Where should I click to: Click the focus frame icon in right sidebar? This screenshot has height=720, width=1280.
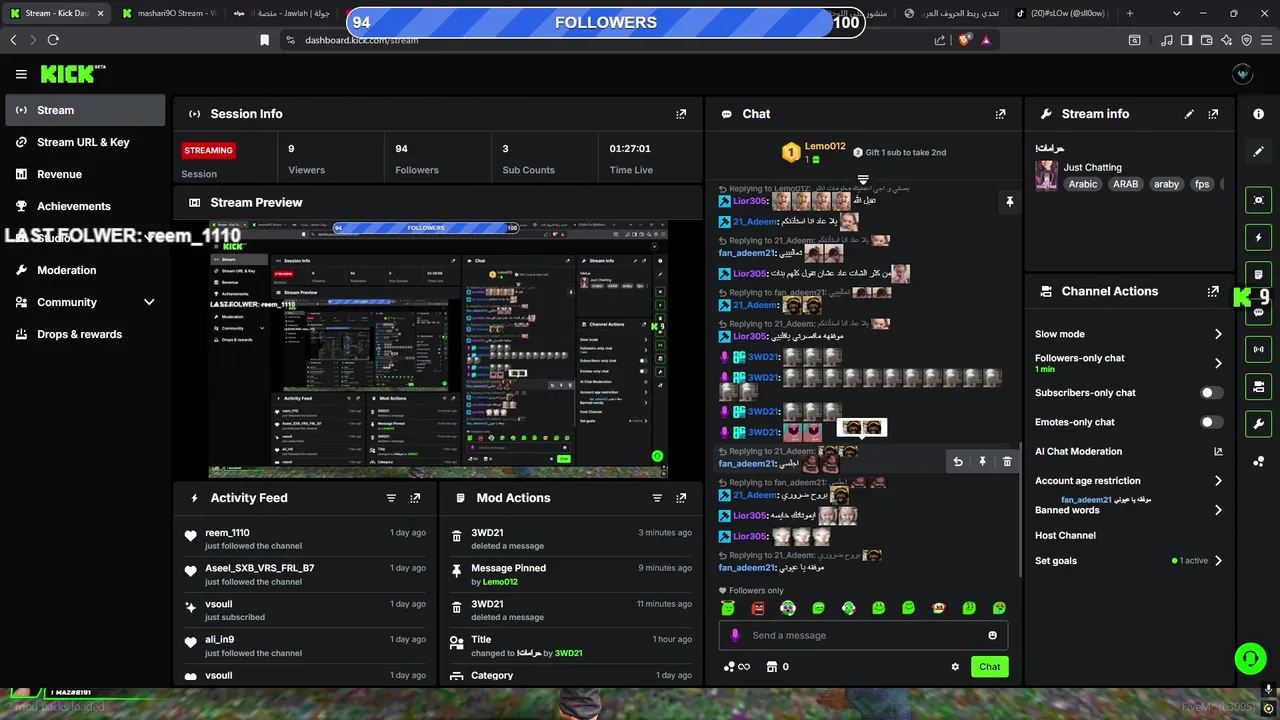[x=1258, y=200]
